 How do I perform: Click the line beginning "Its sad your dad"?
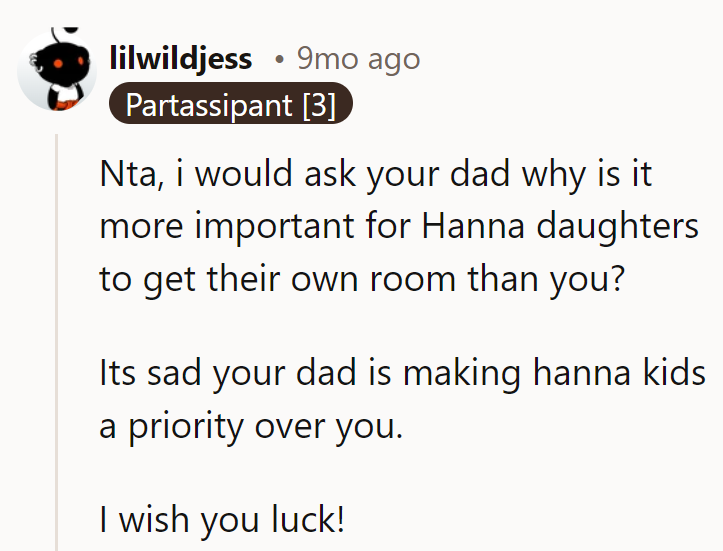pyautogui.click(x=403, y=373)
